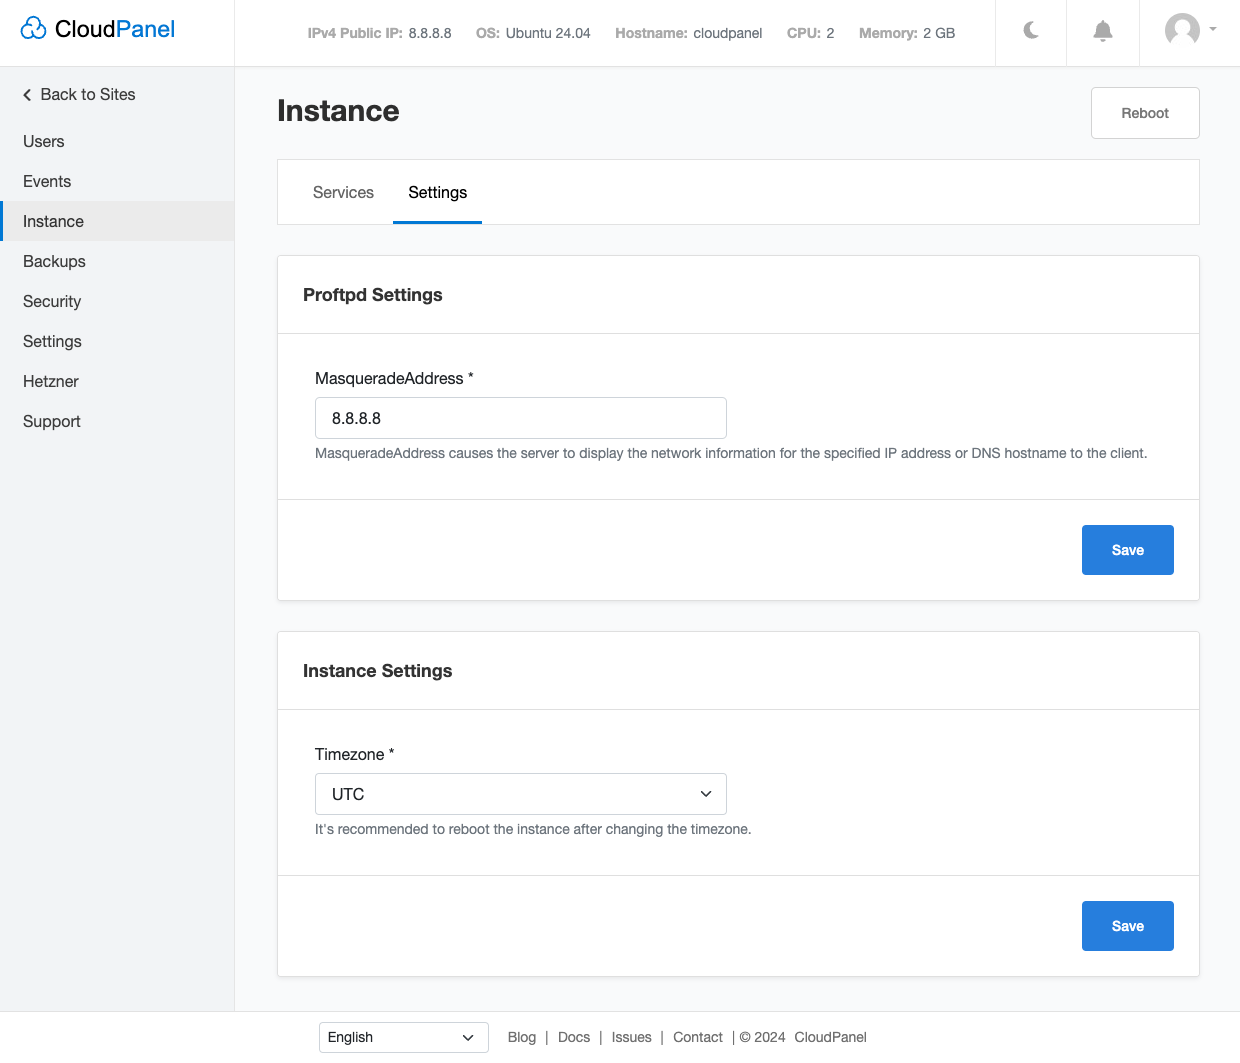Open the notifications bell

(x=1102, y=31)
